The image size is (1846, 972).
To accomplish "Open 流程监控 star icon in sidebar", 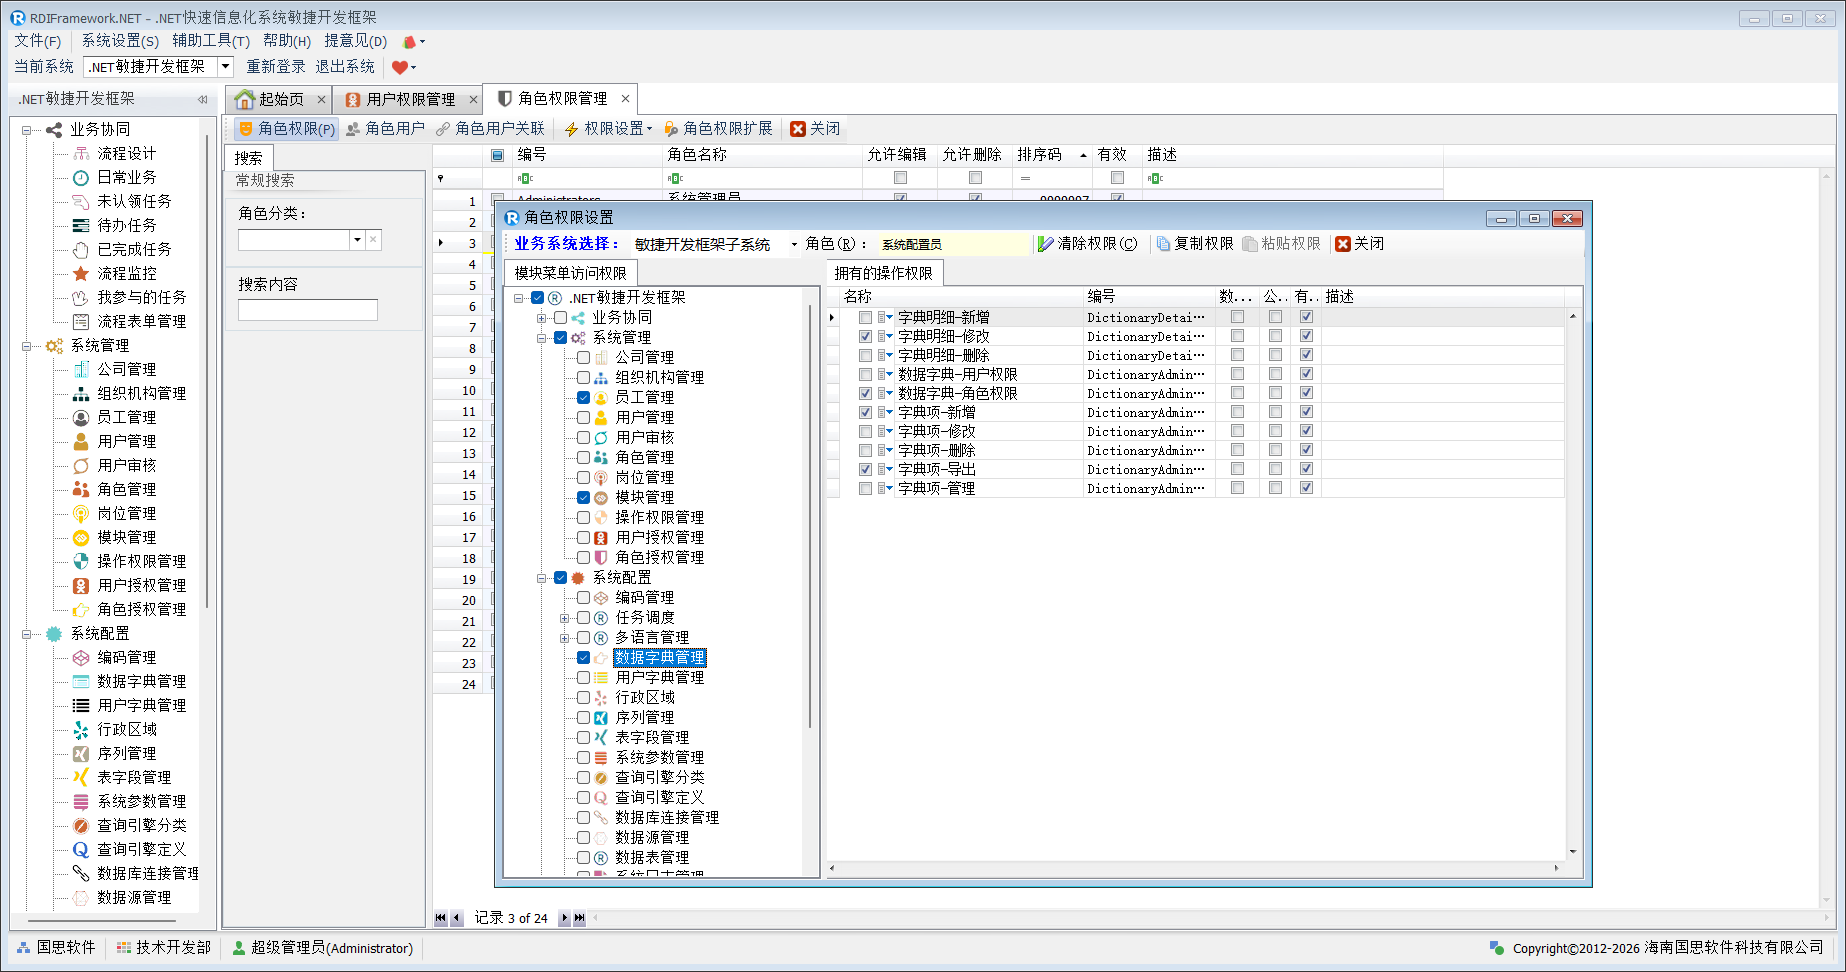I will click(81, 274).
